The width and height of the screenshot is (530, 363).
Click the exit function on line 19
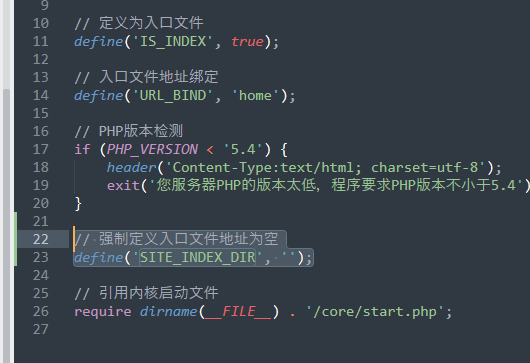pyautogui.click(x=123, y=186)
